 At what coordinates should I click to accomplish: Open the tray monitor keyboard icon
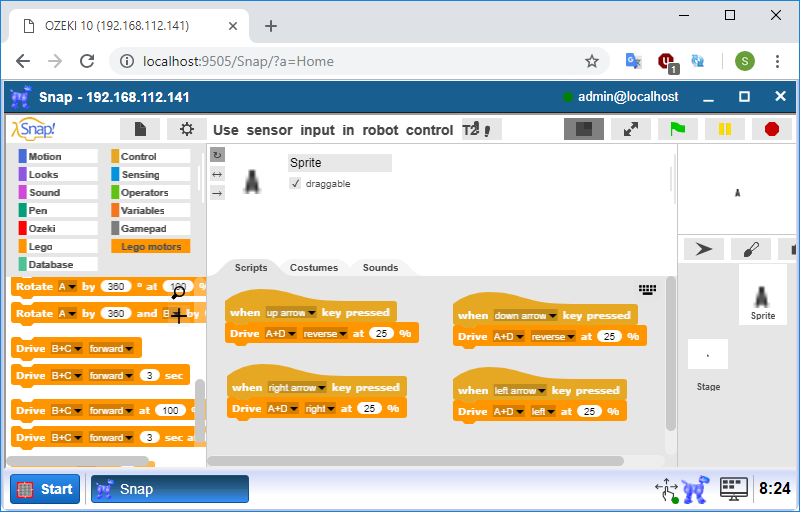pos(734,489)
